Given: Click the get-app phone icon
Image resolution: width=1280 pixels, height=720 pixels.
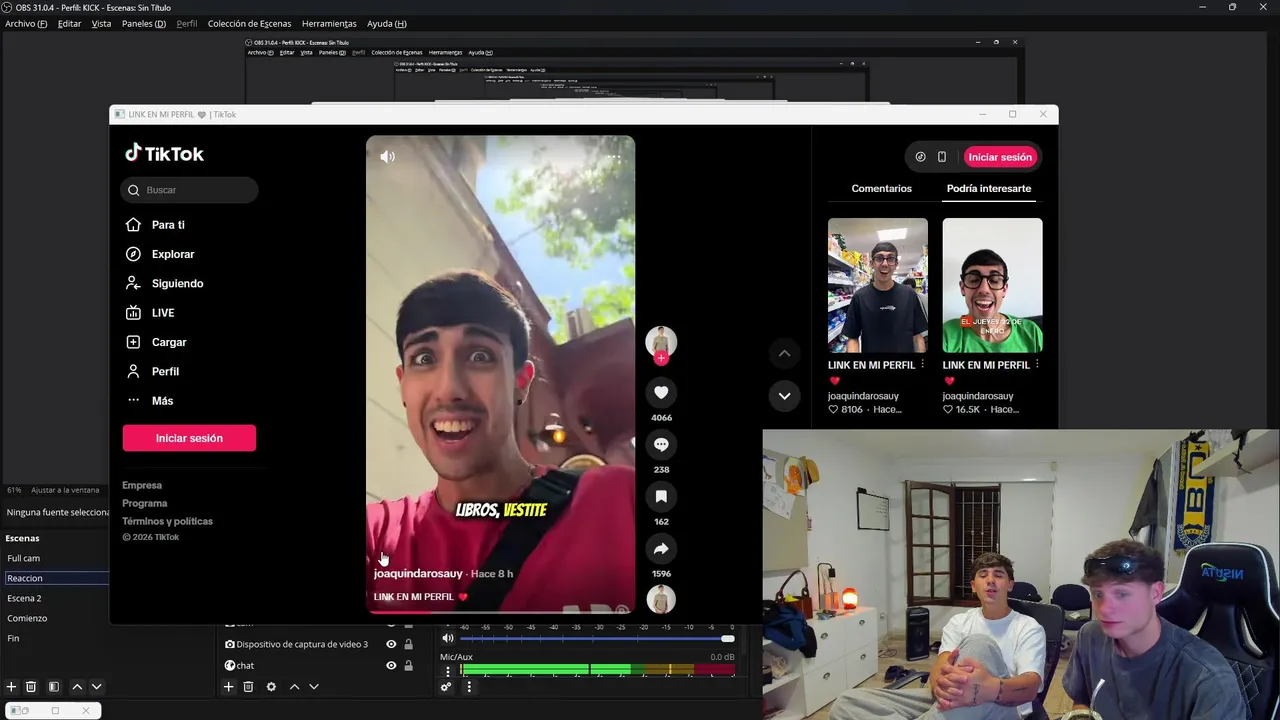Looking at the screenshot, I should click(942, 157).
